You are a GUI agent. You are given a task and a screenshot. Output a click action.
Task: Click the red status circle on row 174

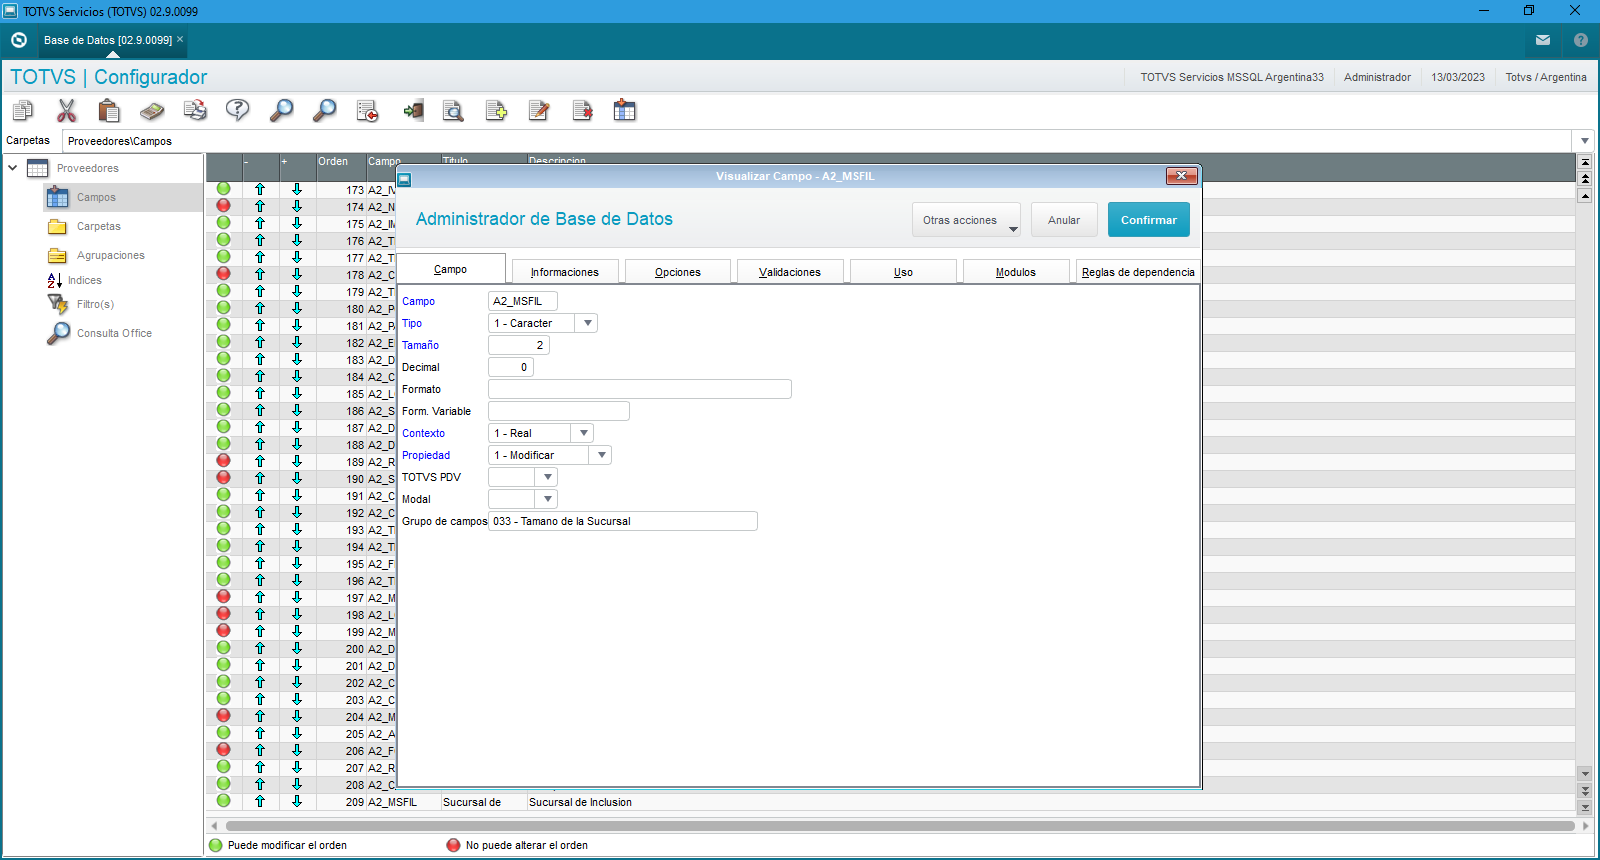223,205
